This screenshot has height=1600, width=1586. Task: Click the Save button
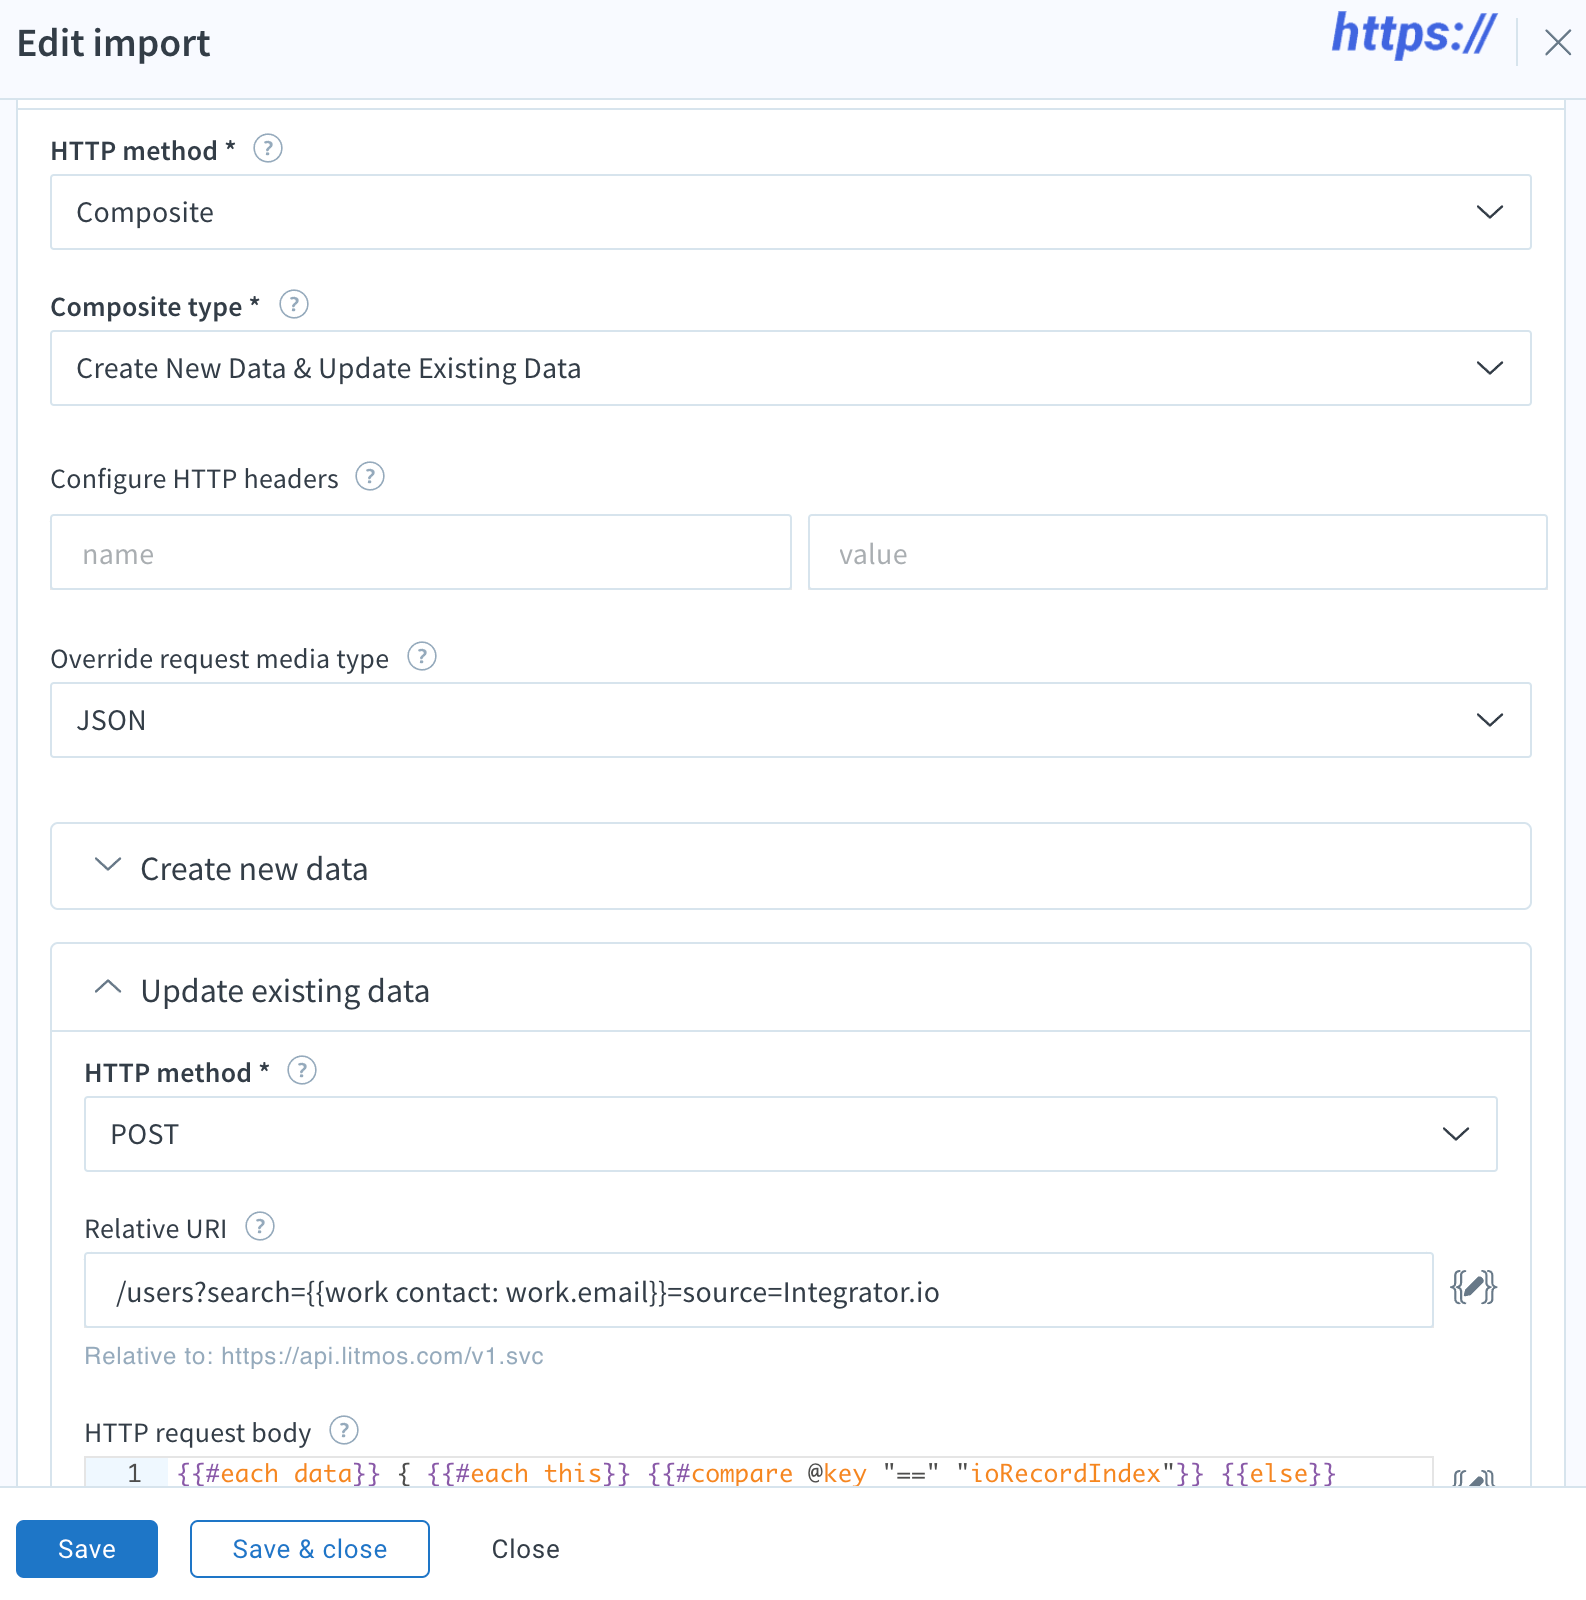coord(87,1549)
